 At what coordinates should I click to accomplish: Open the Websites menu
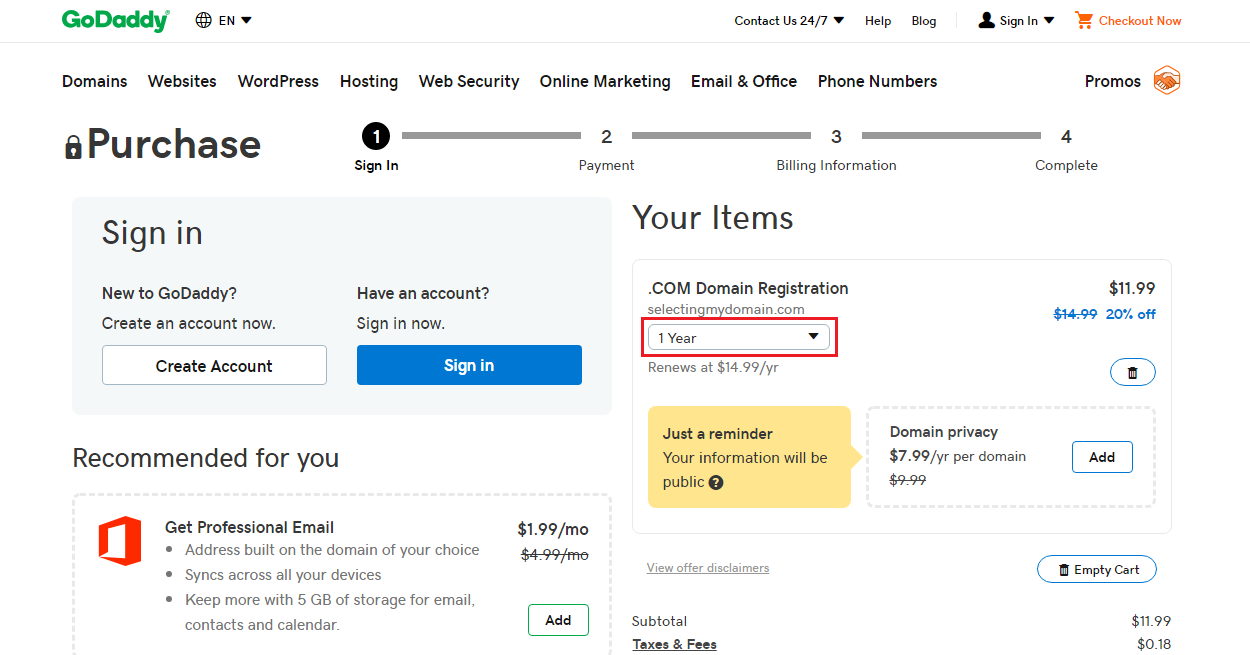(182, 81)
